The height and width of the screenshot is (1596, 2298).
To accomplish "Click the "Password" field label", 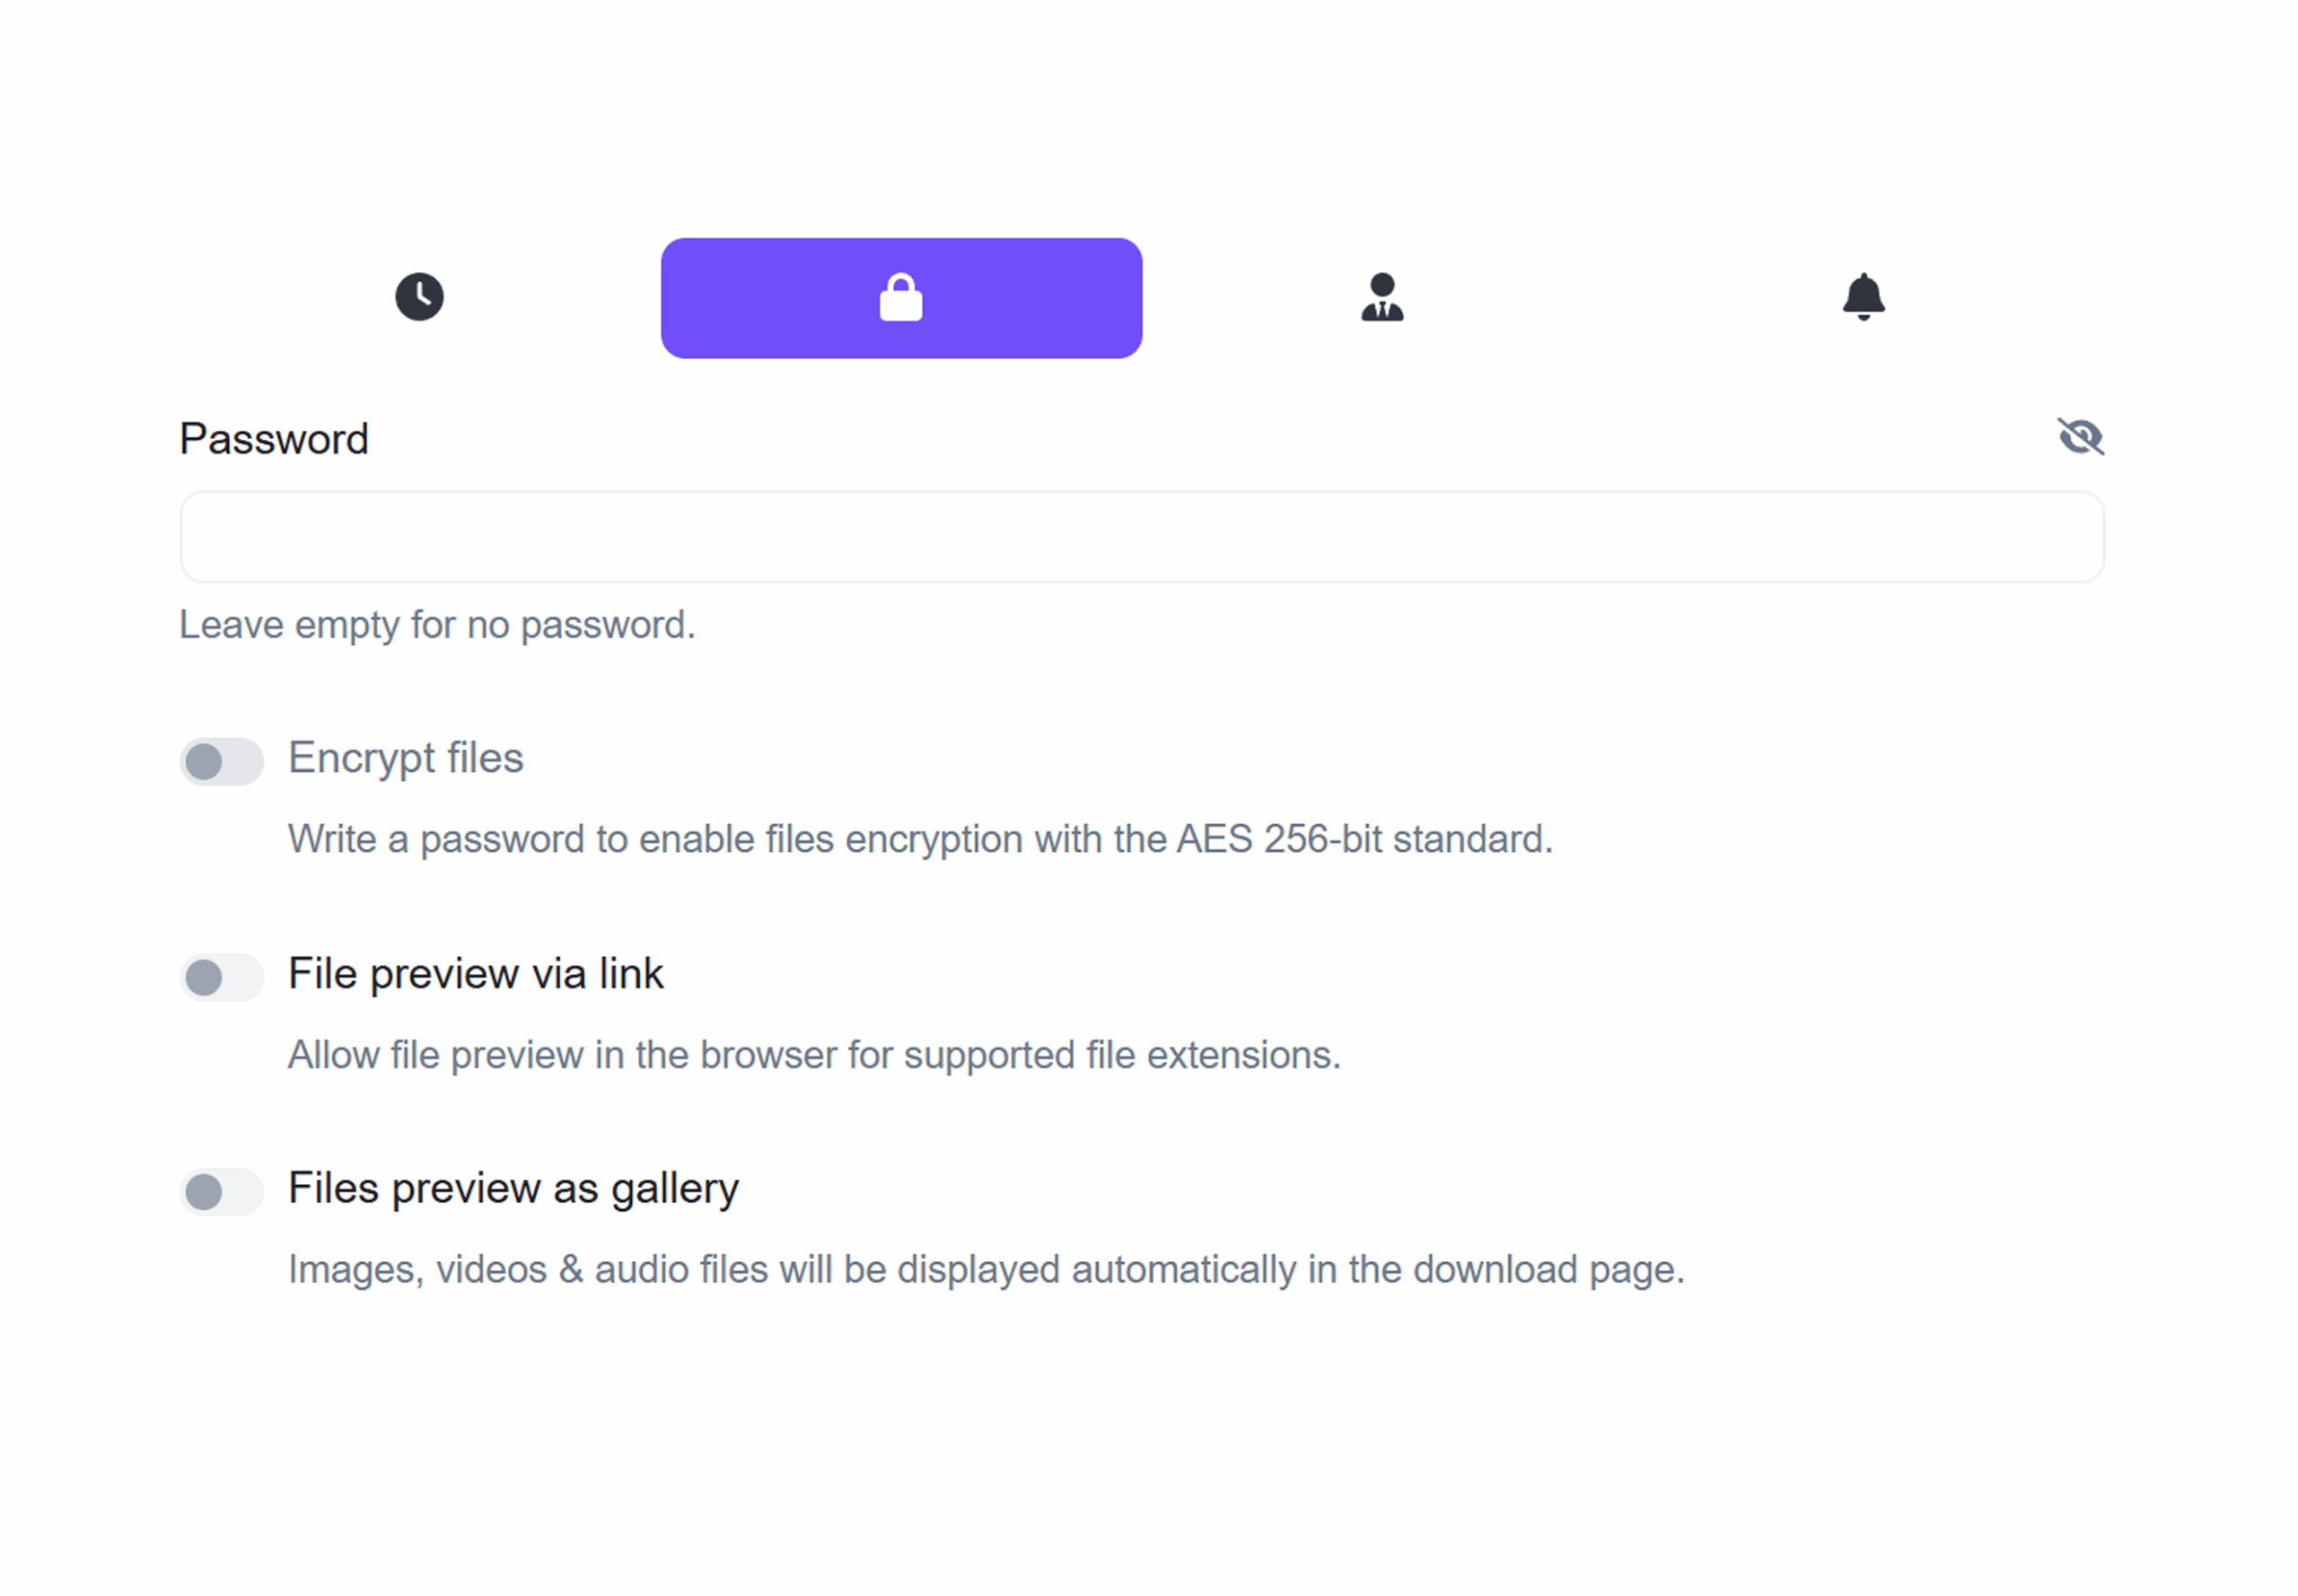I will tap(274, 439).
